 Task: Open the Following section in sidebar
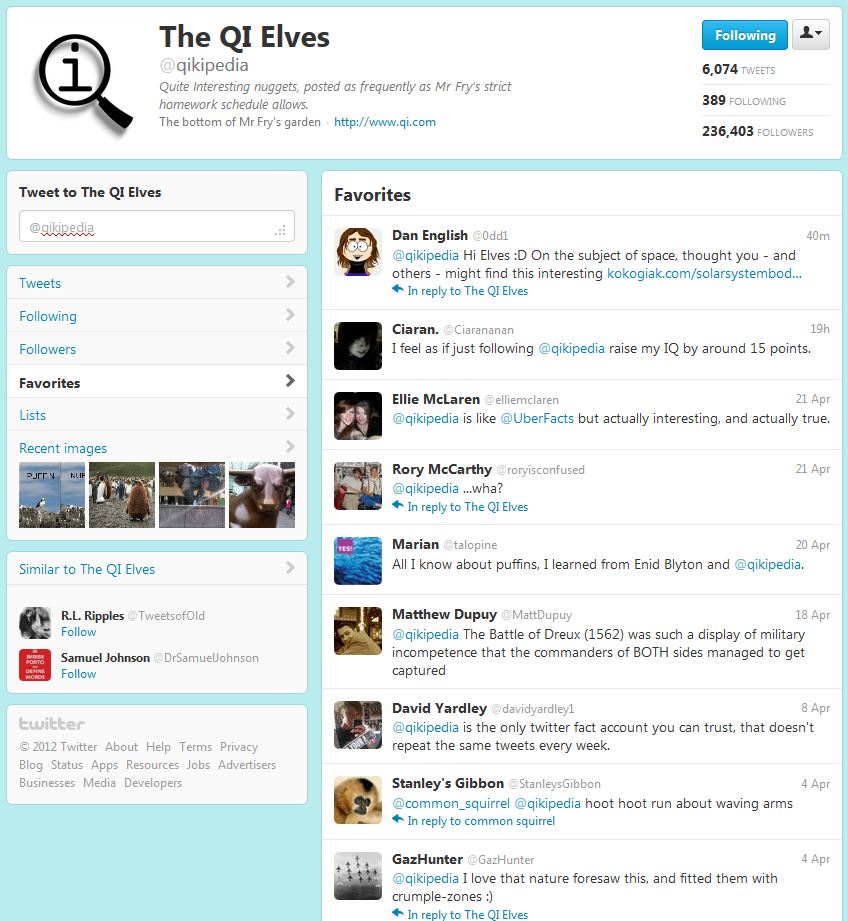point(157,315)
